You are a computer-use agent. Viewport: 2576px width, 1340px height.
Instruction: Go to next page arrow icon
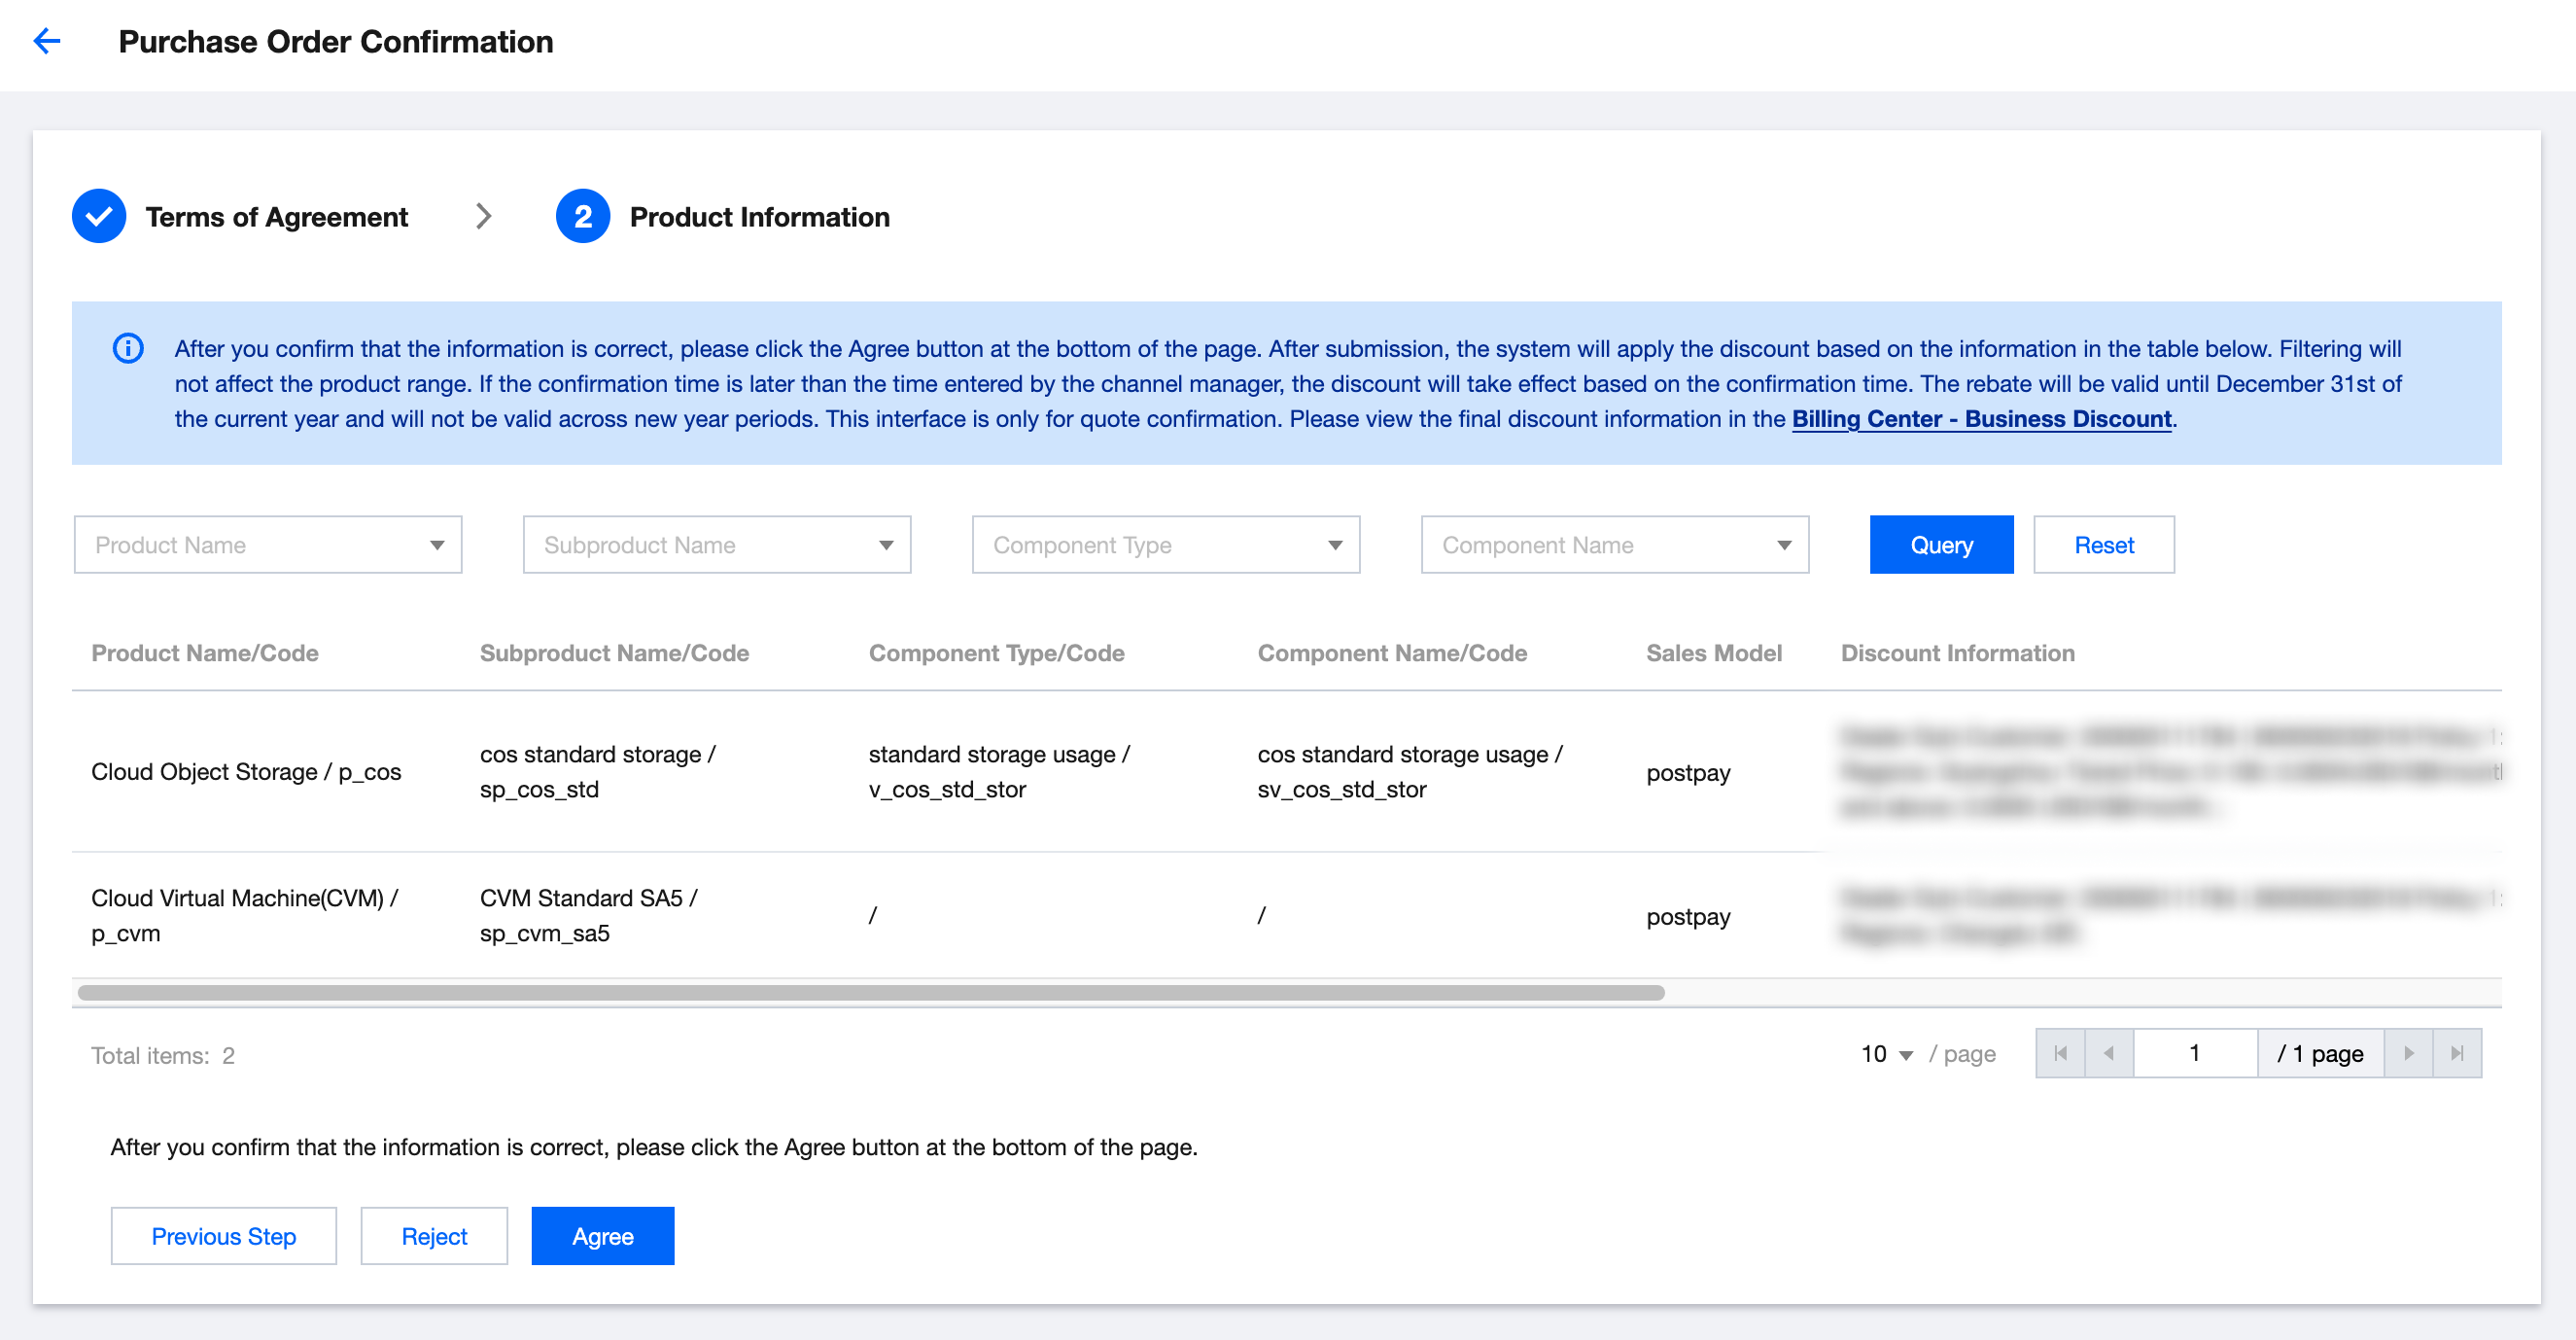(x=2408, y=1053)
